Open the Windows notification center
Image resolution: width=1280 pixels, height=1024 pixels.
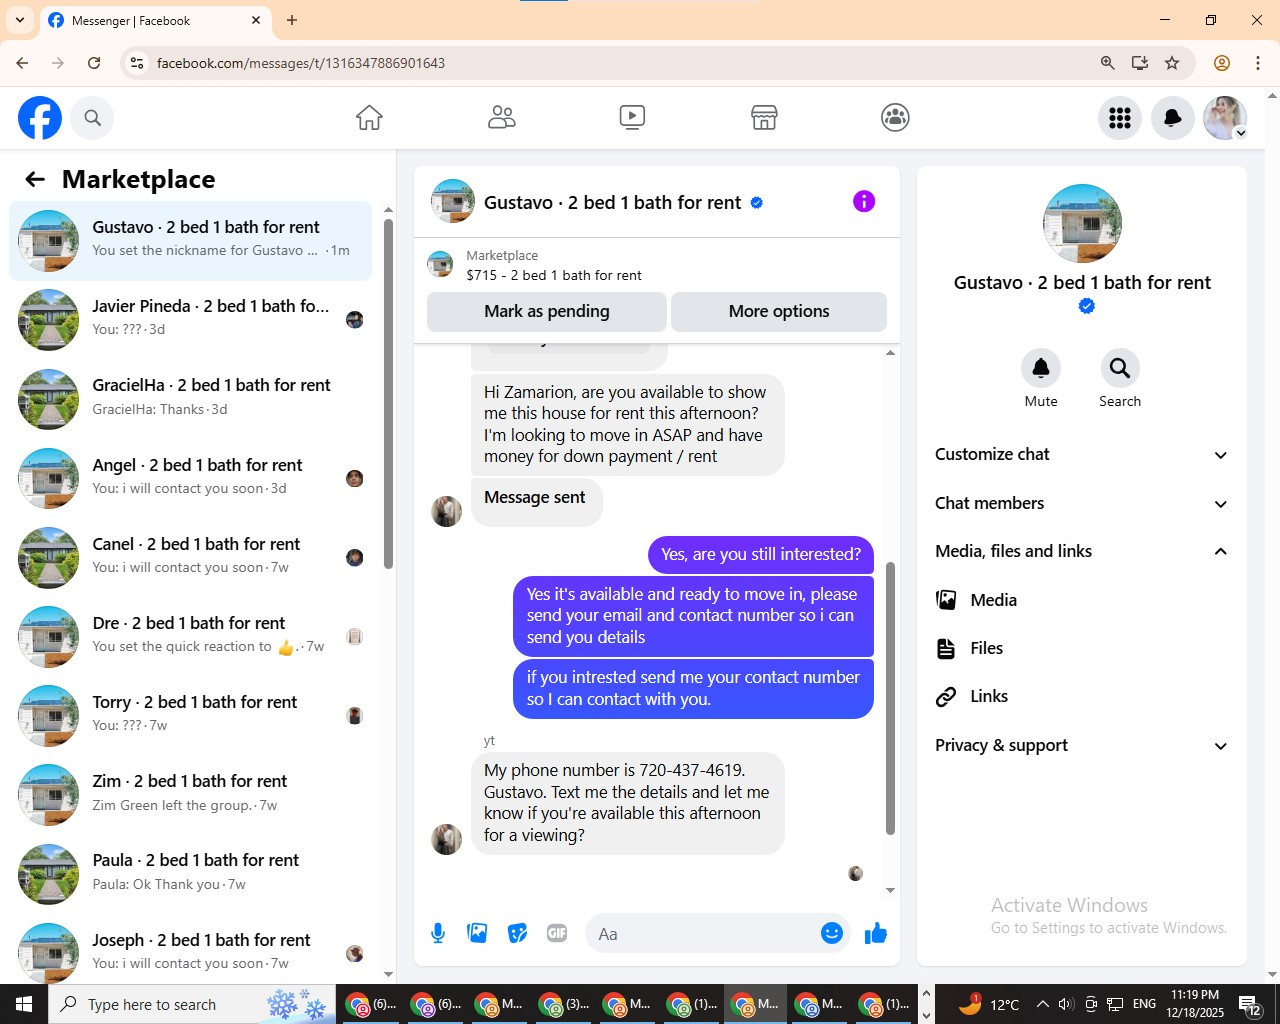coord(1250,1004)
